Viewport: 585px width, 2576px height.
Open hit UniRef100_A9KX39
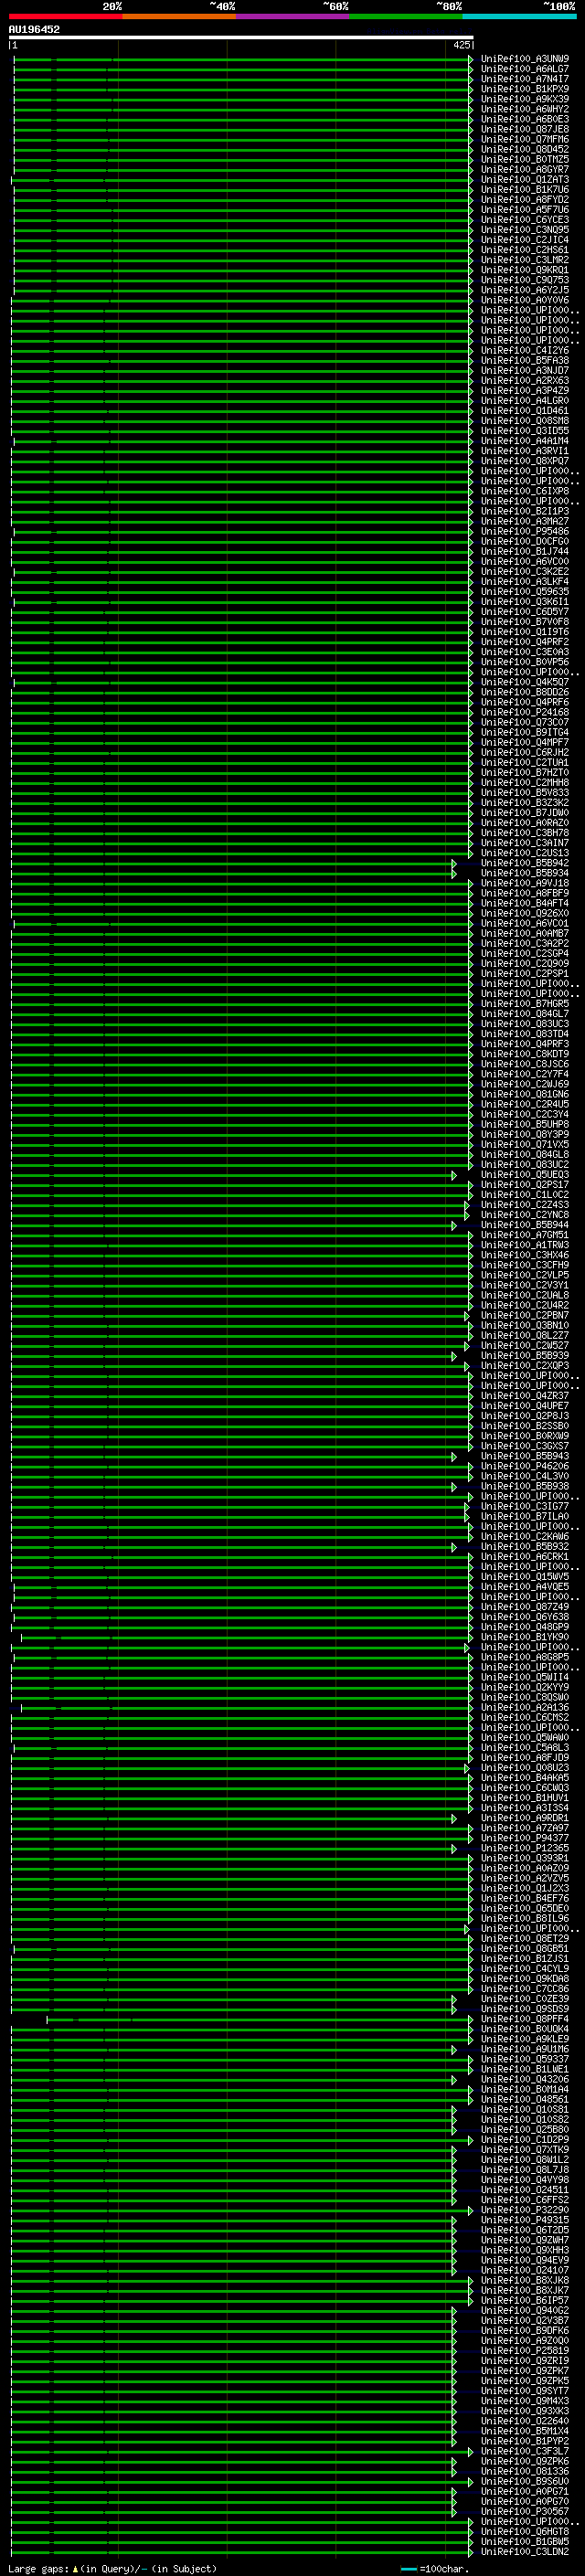525,99
